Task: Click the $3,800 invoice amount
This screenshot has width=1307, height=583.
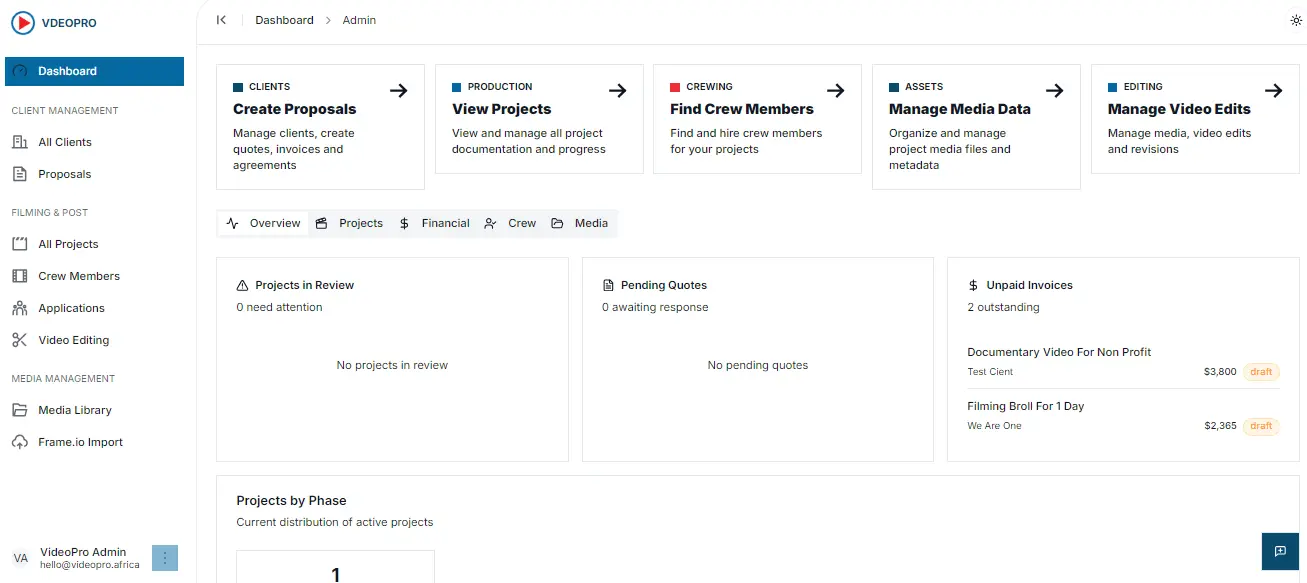Action: 1220,372
